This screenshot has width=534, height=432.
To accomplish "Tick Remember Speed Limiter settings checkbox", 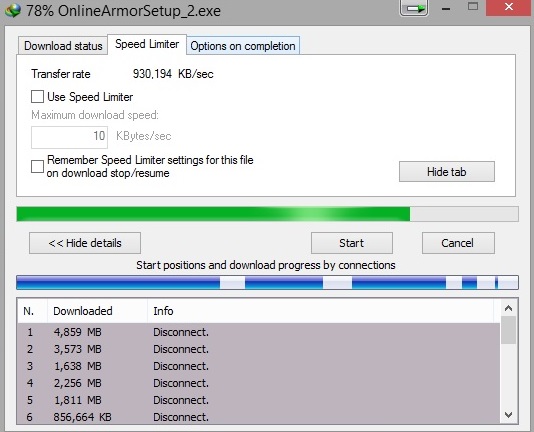I will pyautogui.click(x=37, y=167).
